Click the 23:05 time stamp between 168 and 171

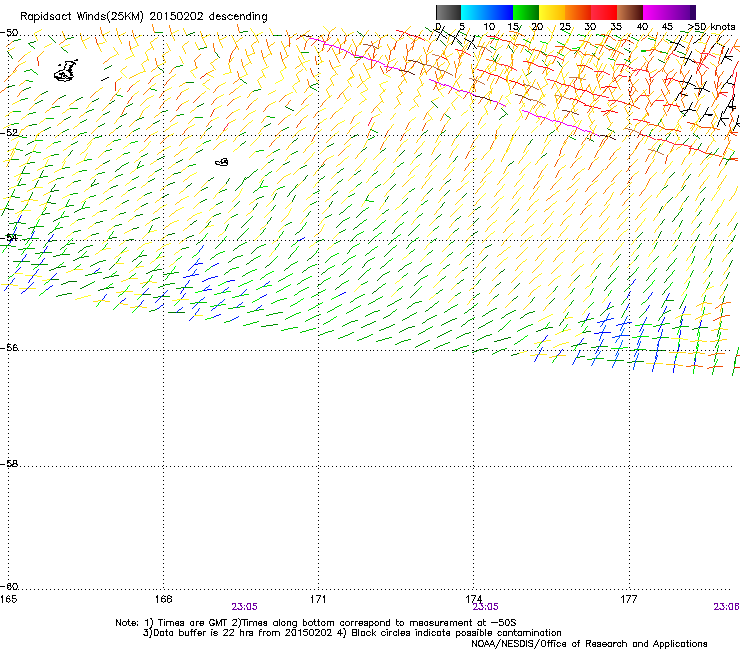[244, 607]
